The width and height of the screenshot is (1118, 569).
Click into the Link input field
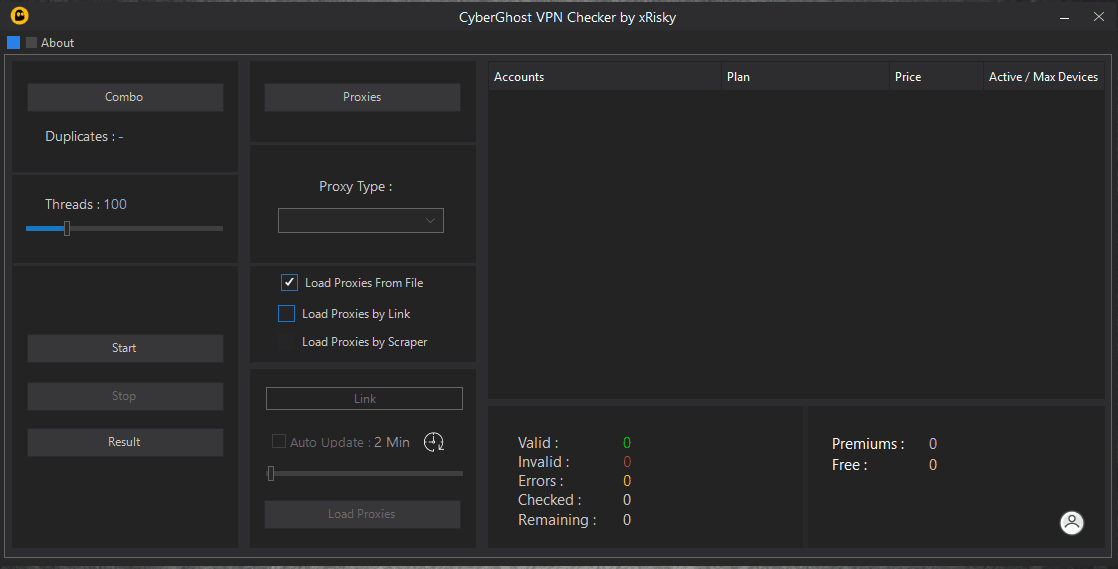(x=364, y=399)
